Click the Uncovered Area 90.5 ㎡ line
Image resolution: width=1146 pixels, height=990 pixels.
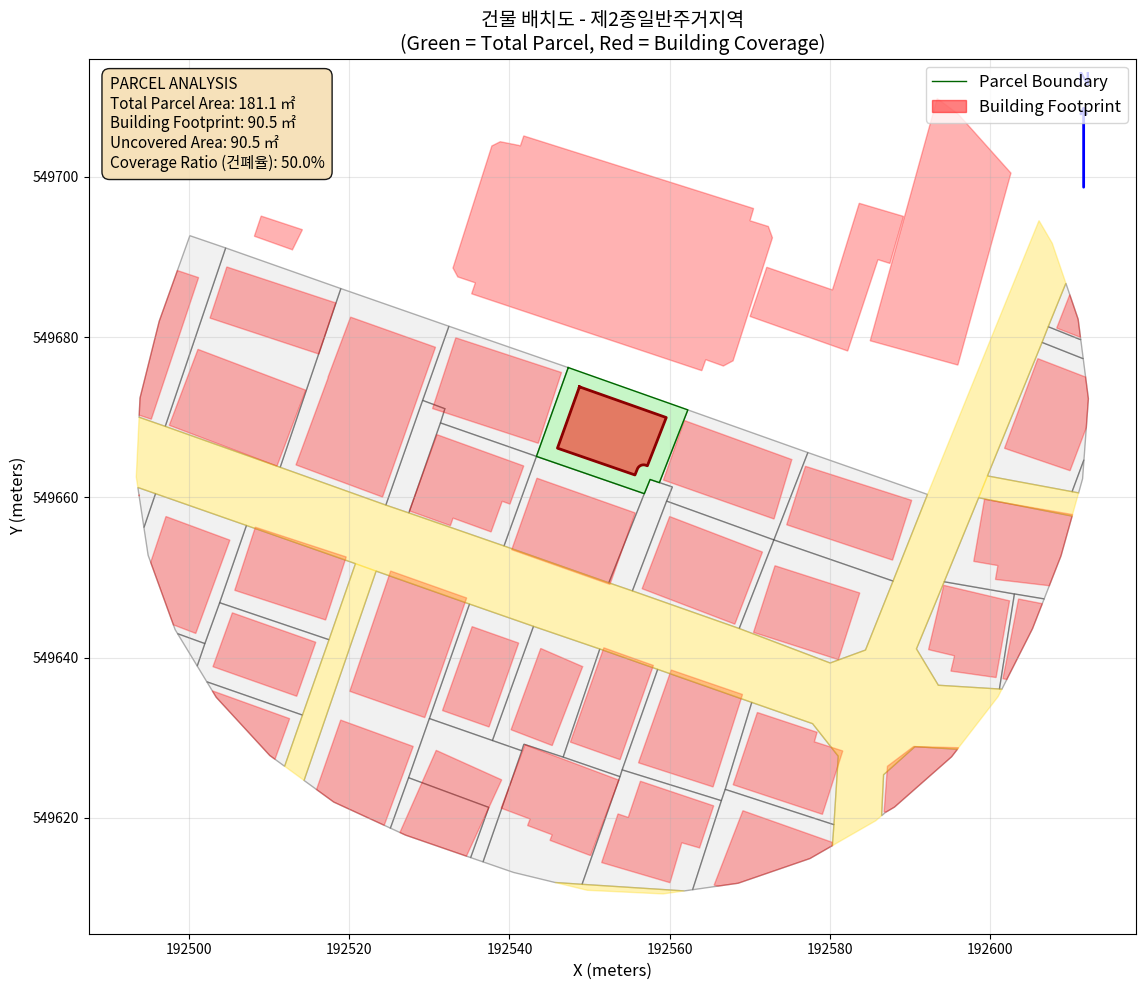[x=194, y=142]
